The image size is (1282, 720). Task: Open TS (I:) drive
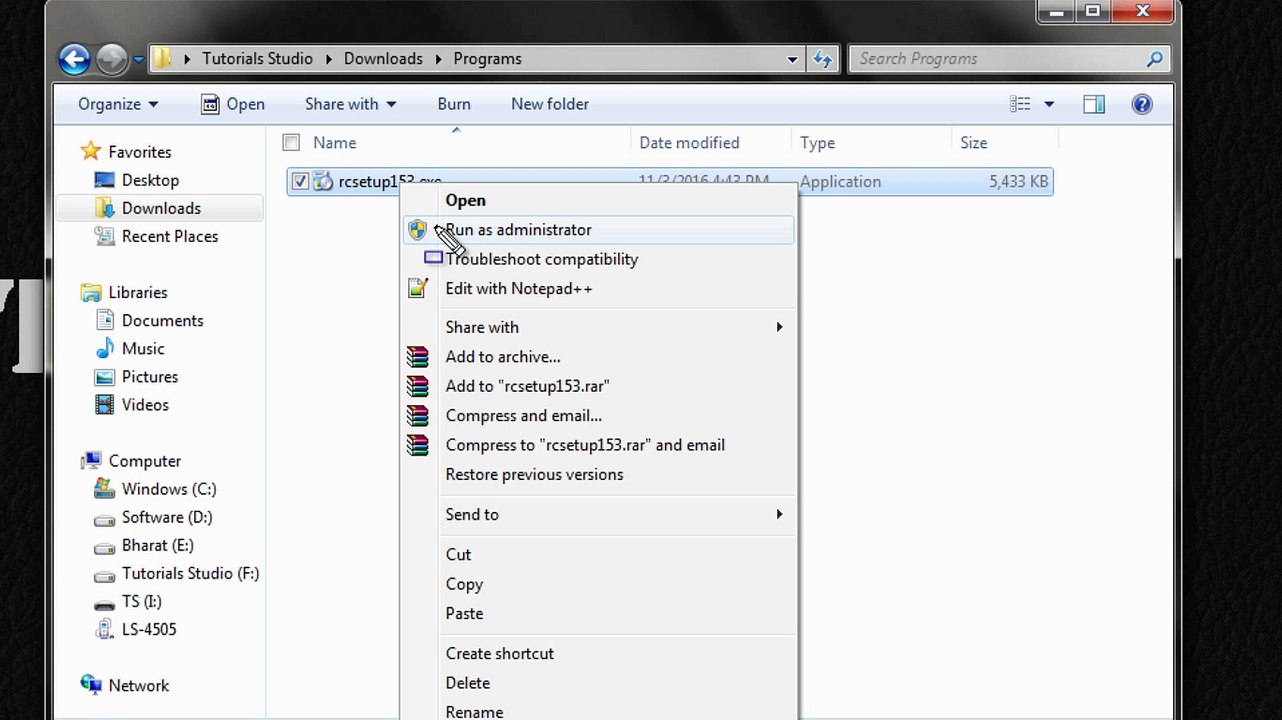[x=141, y=601]
